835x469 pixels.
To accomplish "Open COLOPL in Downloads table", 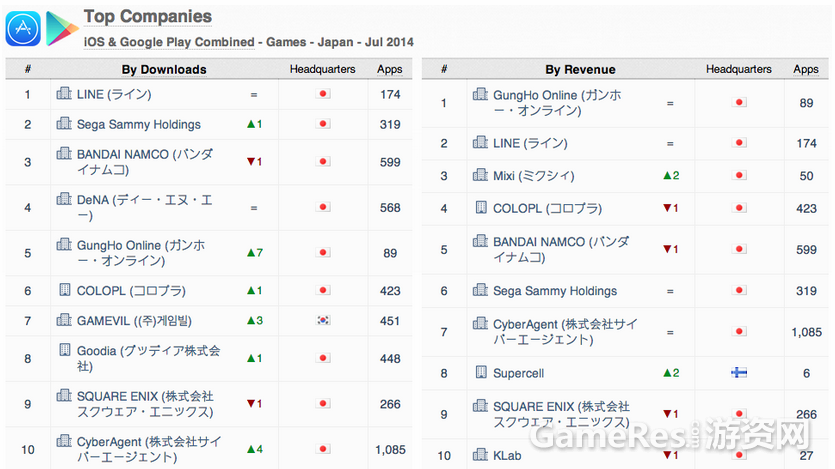I will [131, 291].
